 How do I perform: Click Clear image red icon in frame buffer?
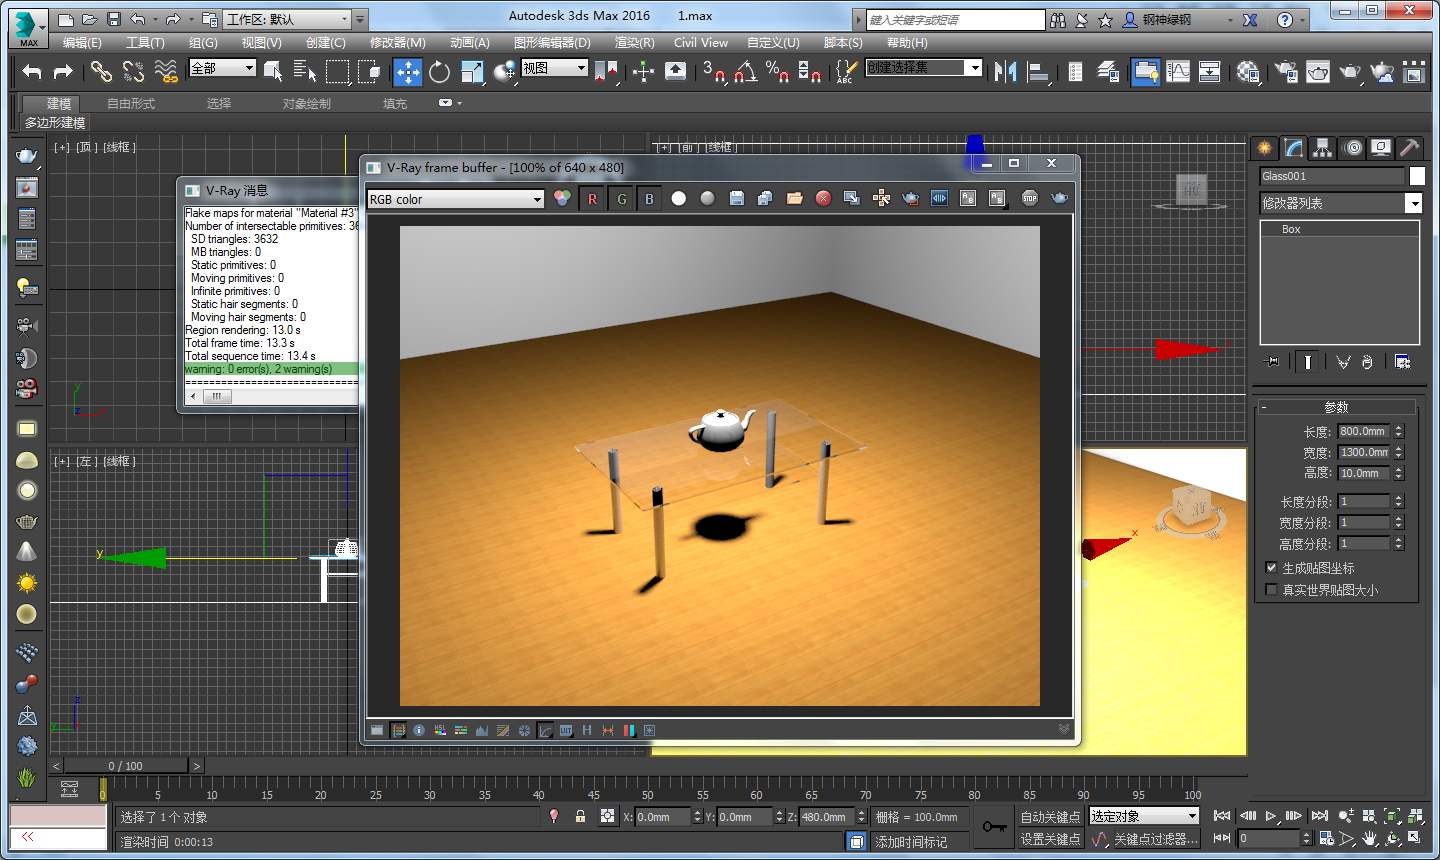(823, 198)
